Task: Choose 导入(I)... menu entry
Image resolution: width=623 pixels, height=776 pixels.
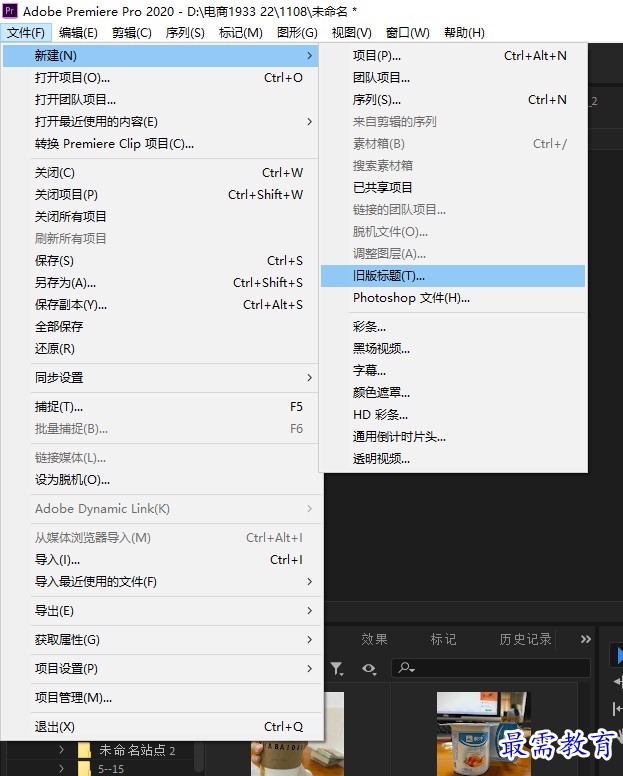Action: [x=160, y=560]
